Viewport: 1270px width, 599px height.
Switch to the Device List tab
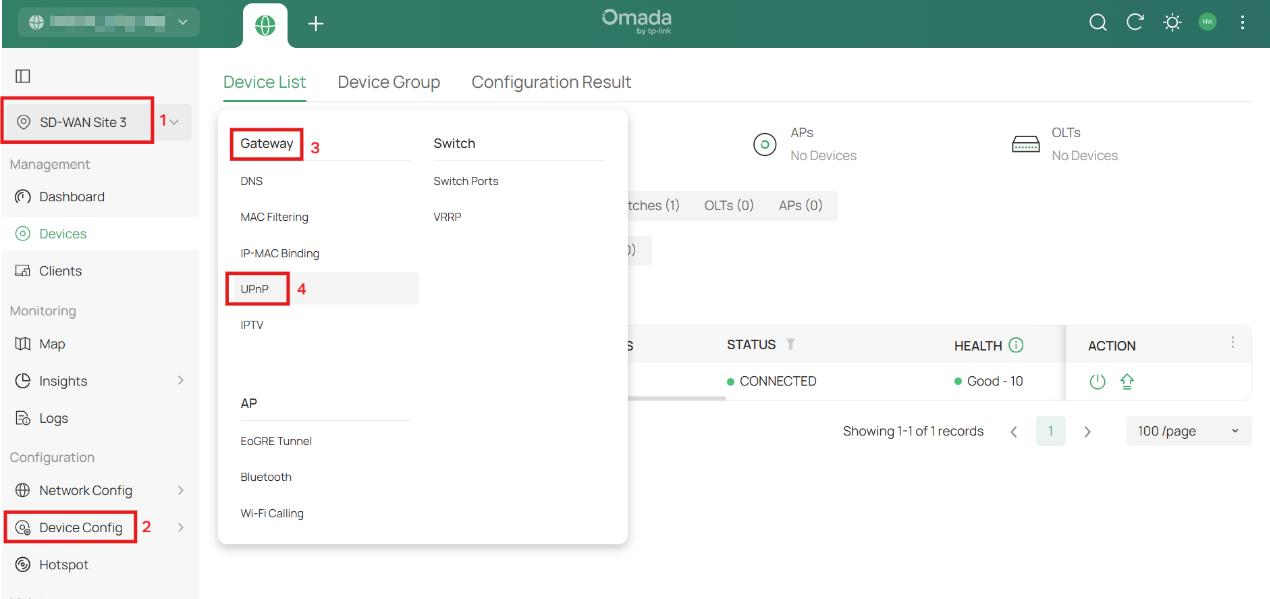click(x=265, y=82)
